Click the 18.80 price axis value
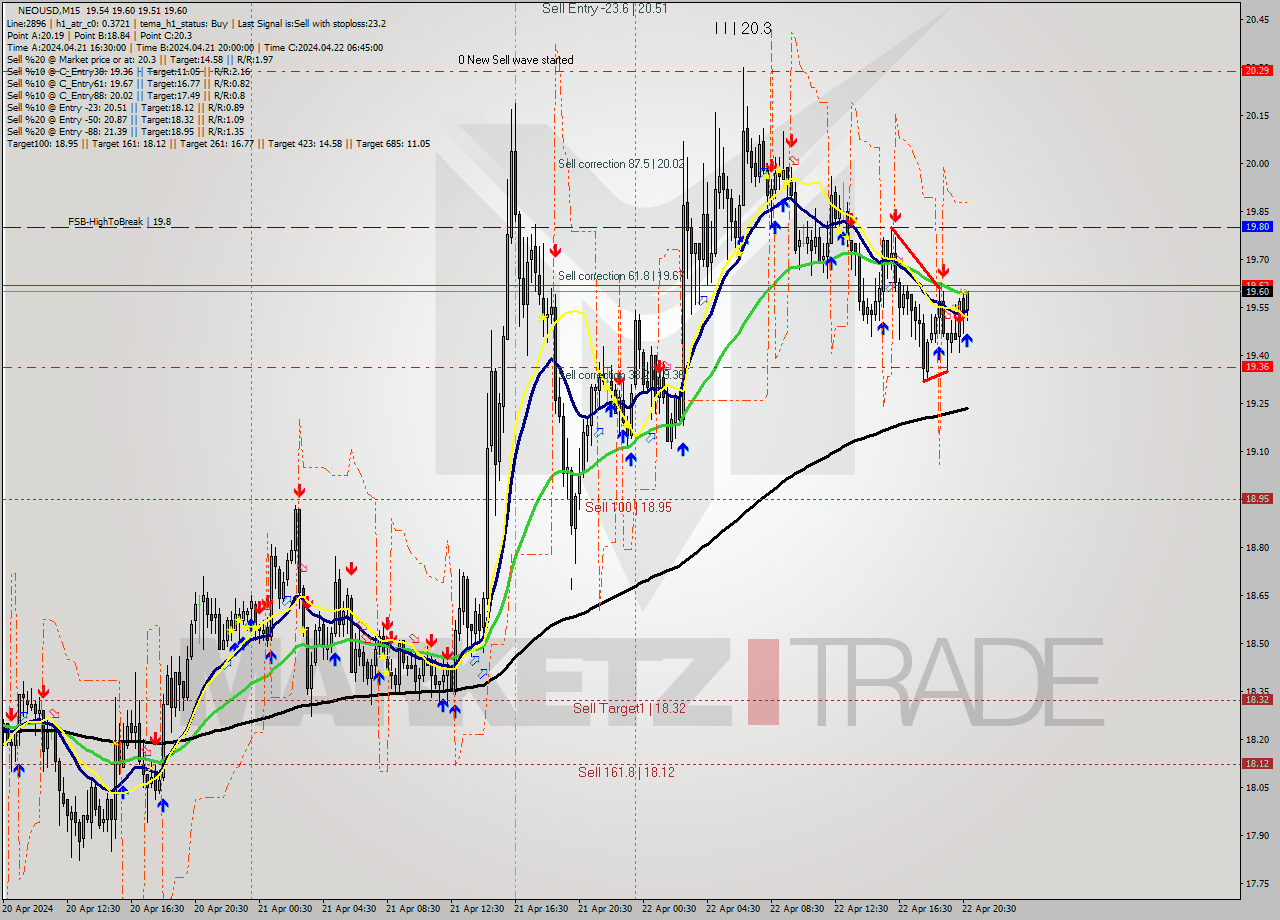 (x=1256, y=547)
